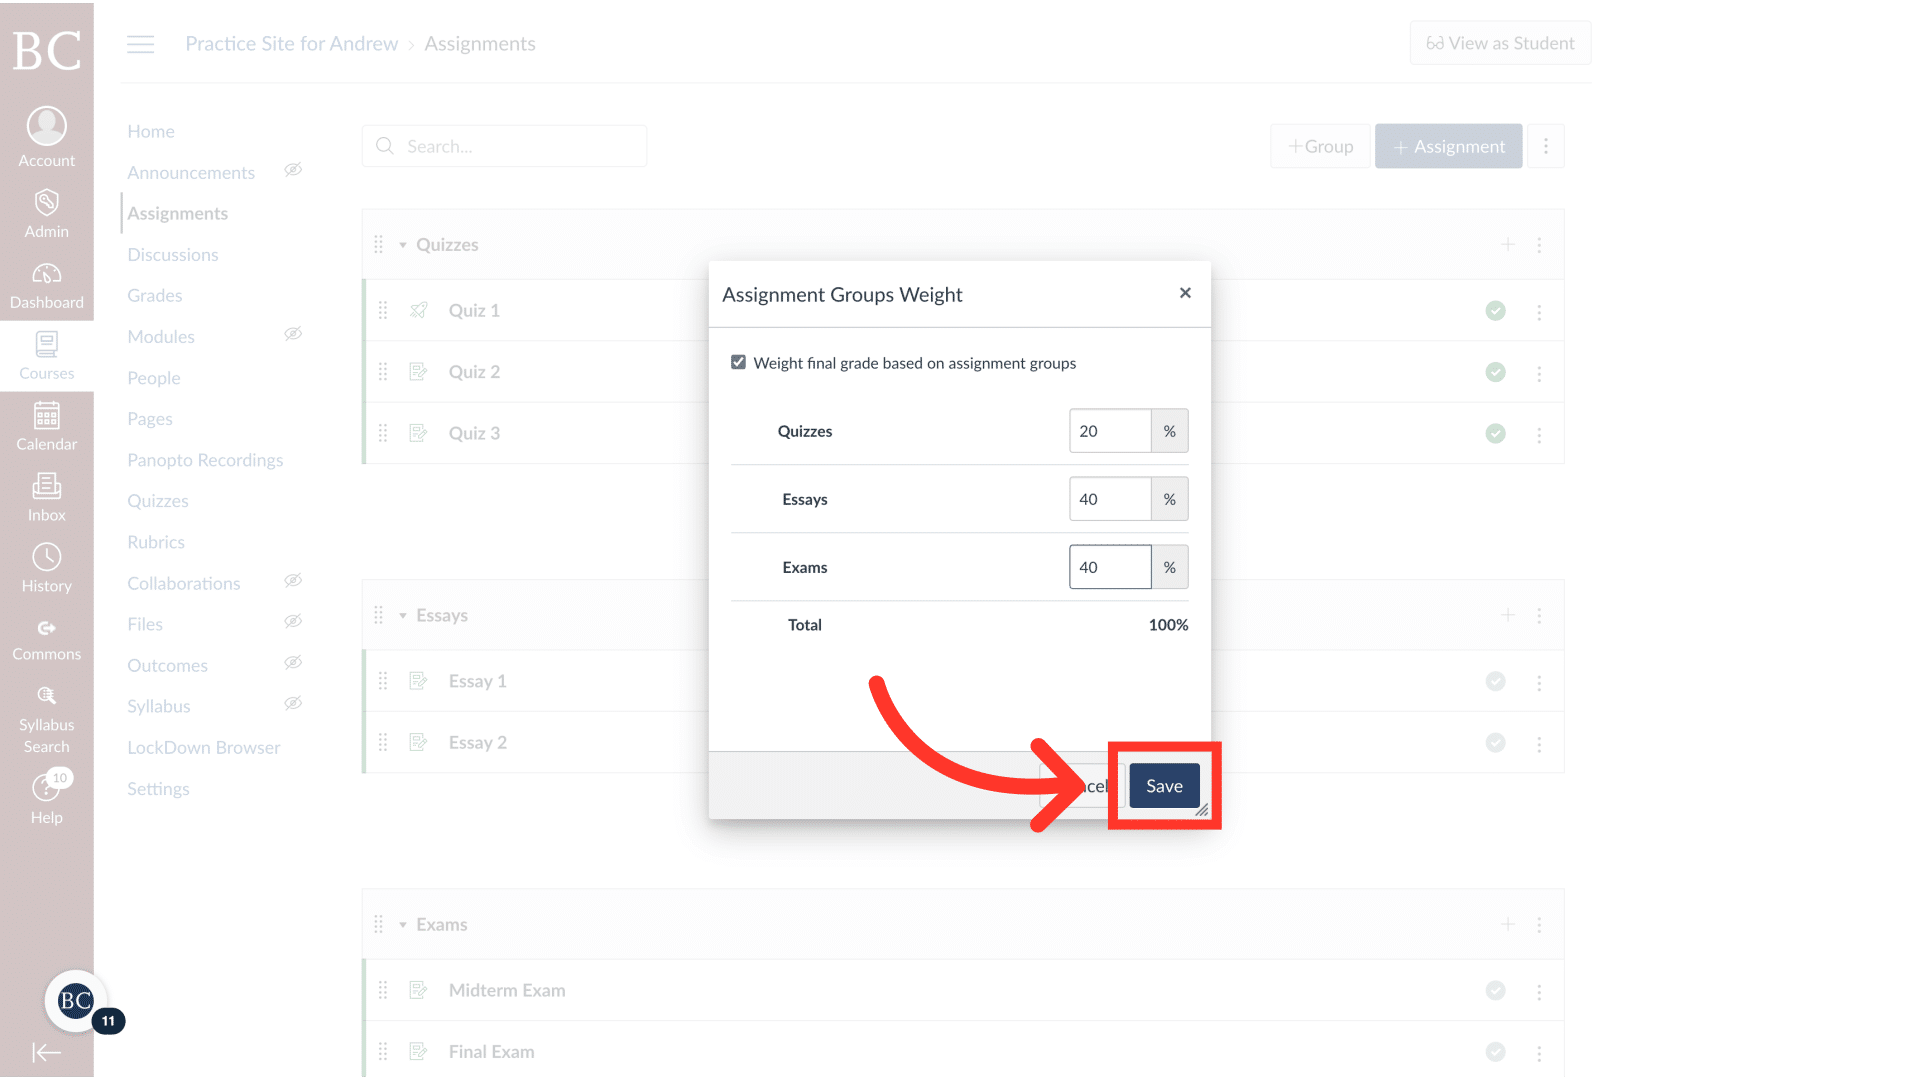This screenshot has height=1080, width=1920.
Task: Collapse the Exams assignment group
Action: (404, 924)
